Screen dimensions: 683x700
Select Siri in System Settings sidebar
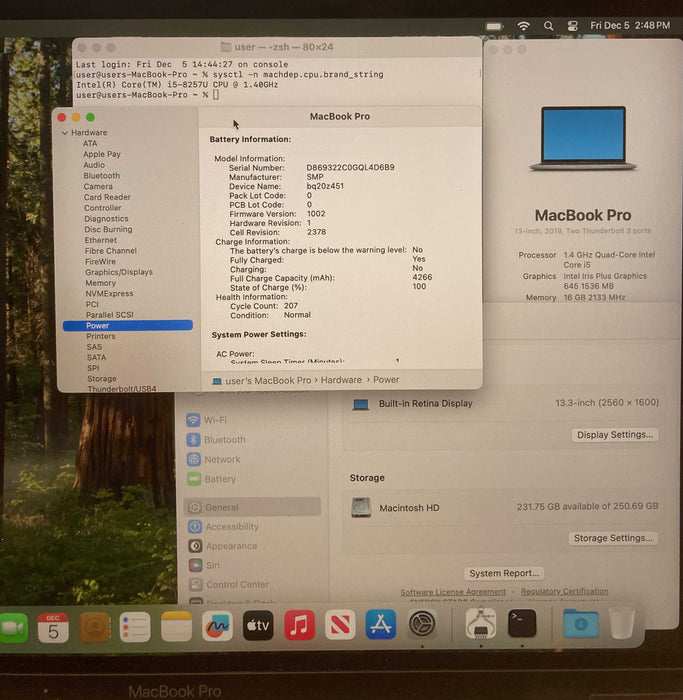tap(213, 565)
